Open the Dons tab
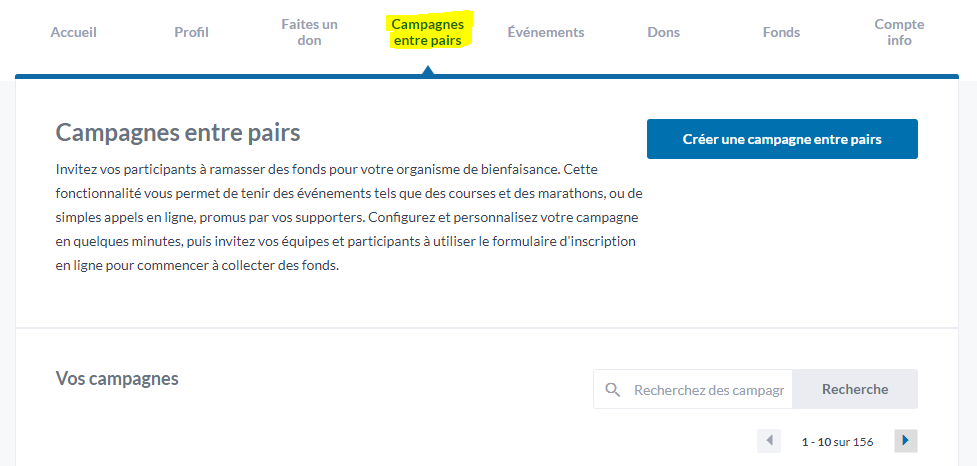Image resolution: width=977 pixels, height=466 pixels. point(663,32)
